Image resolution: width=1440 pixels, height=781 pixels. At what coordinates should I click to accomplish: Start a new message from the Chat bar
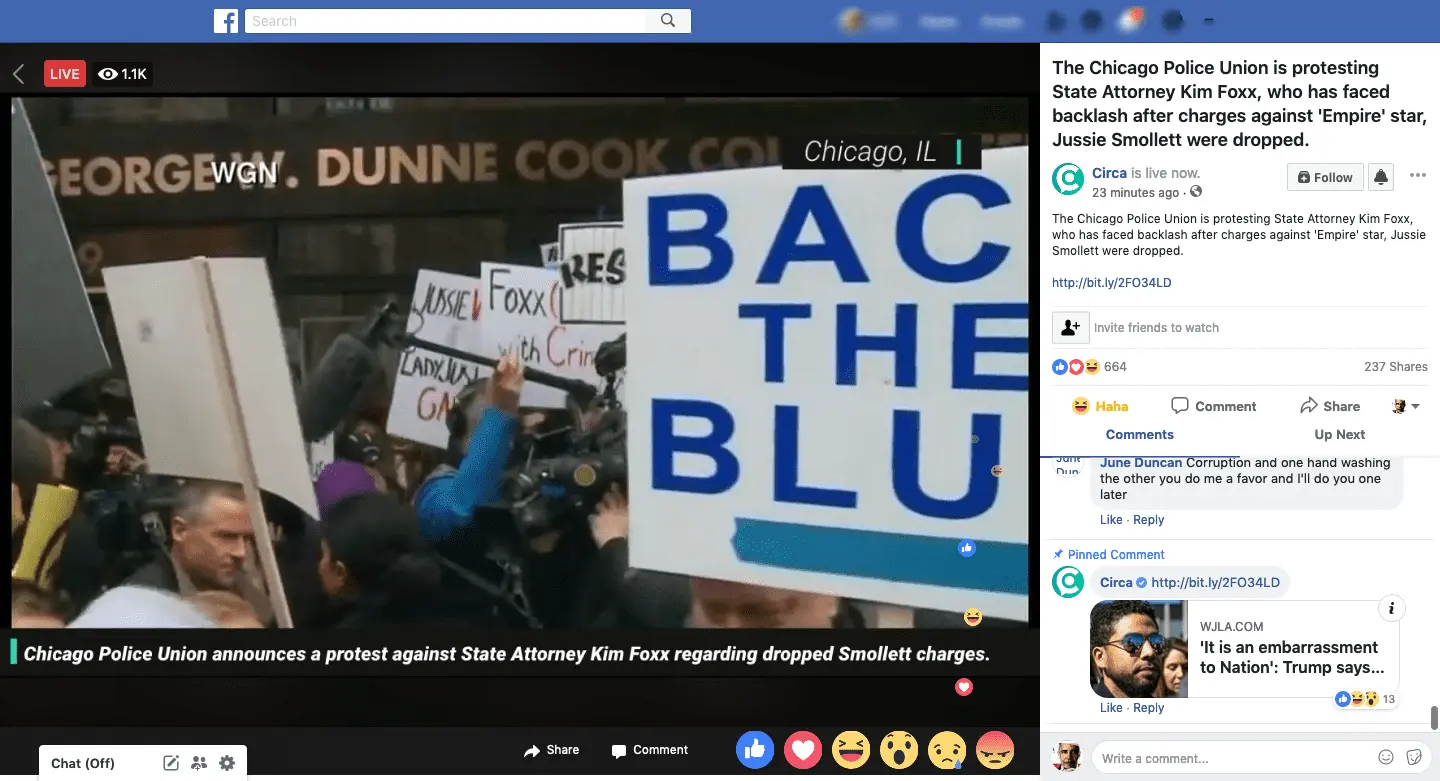(x=171, y=763)
